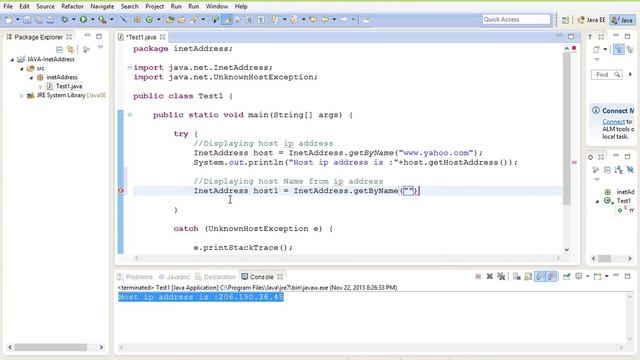The height and width of the screenshot is (360, 640).
Task: Click Clear Console icon
Action: pyautogui.click(x=517, y=277)
